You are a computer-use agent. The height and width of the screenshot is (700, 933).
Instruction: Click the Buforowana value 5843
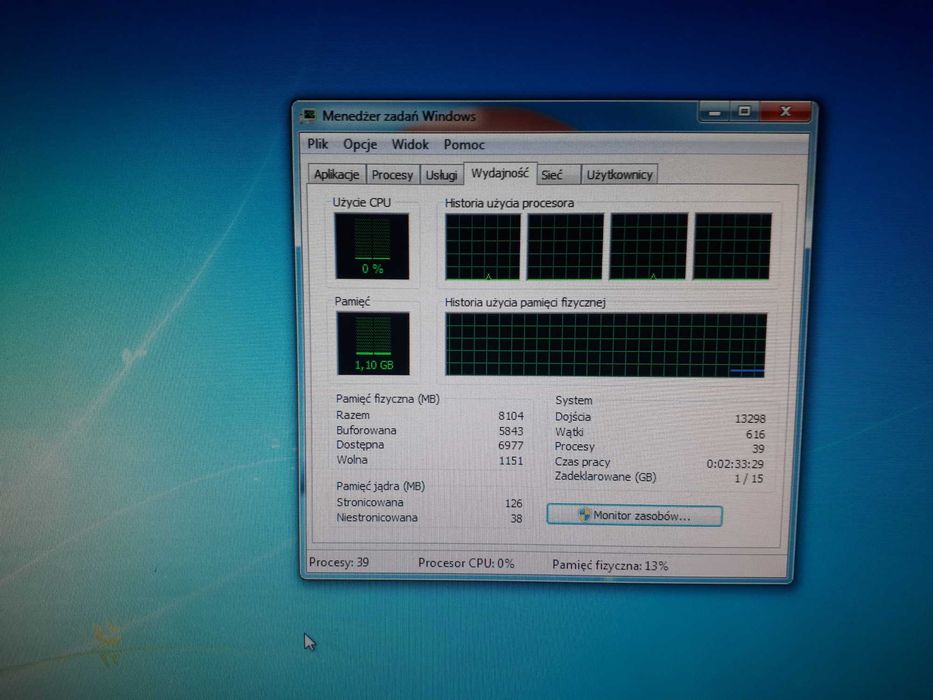[x=511, y=431]
